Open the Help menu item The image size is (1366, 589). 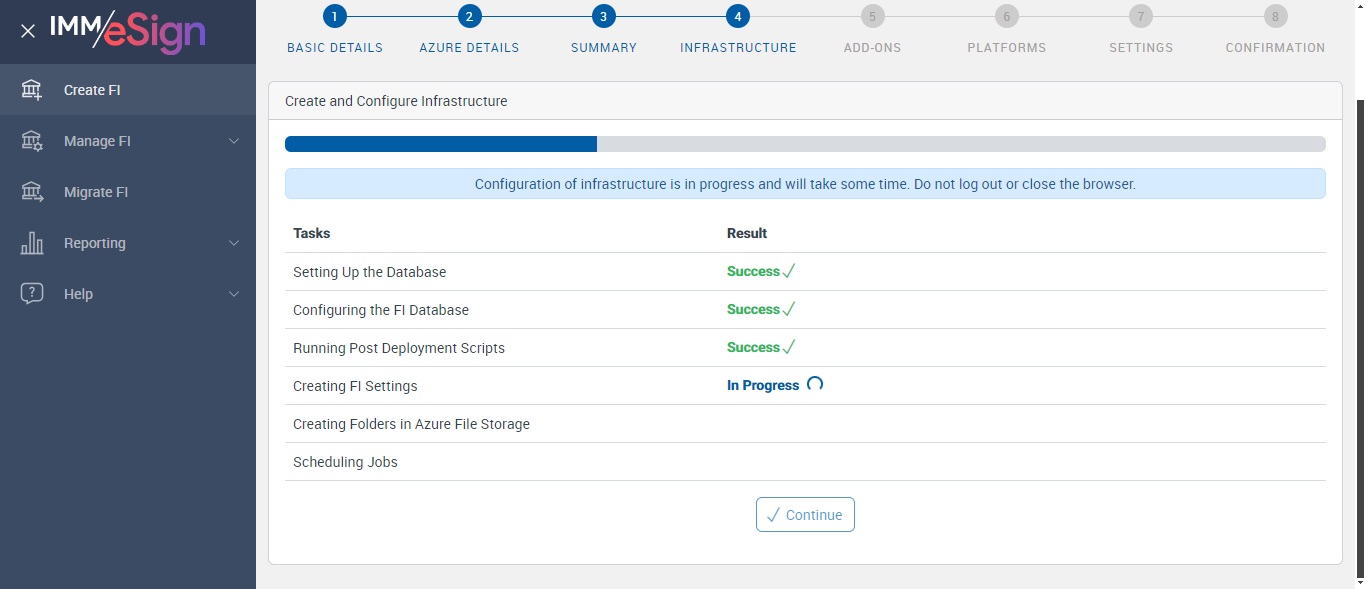128,294
